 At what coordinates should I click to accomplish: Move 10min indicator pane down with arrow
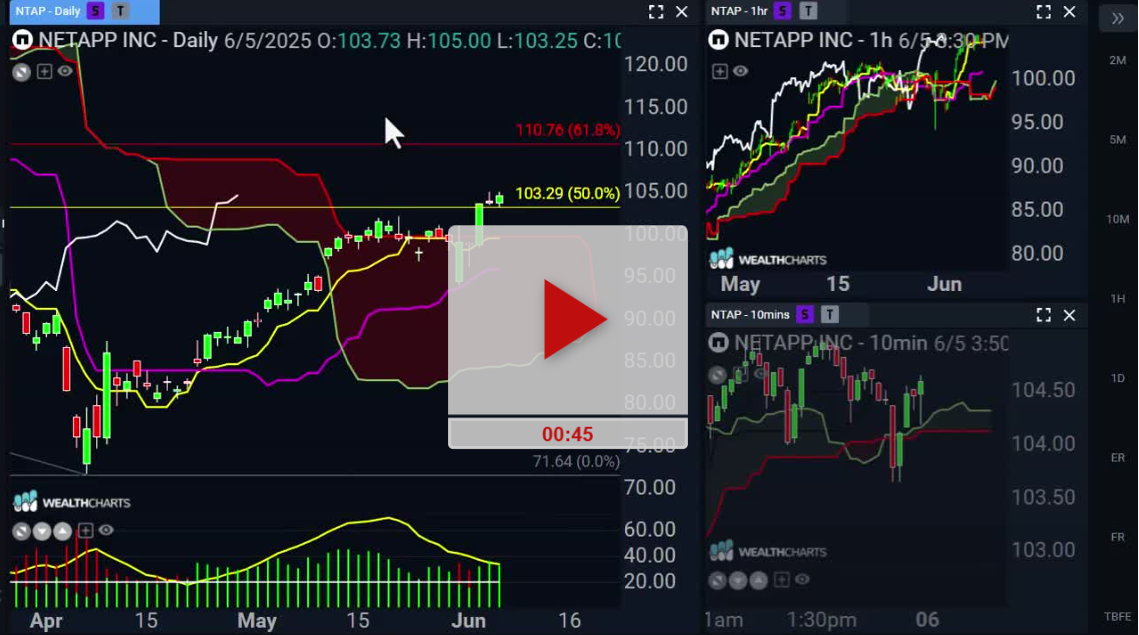tap(737, 581)
